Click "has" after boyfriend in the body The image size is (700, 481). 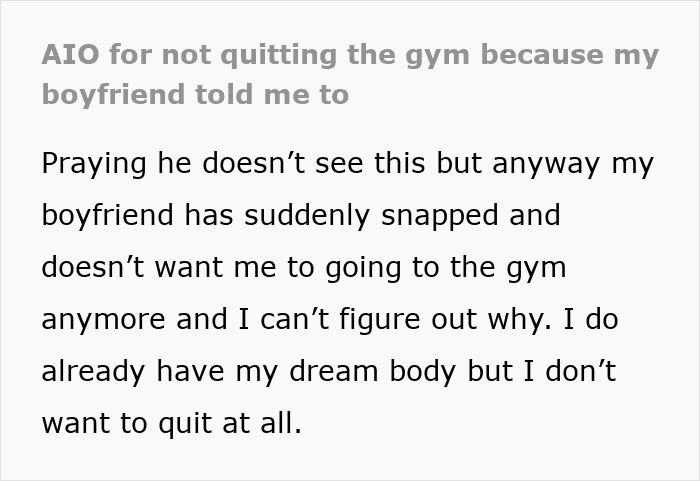tap(209, 215)
